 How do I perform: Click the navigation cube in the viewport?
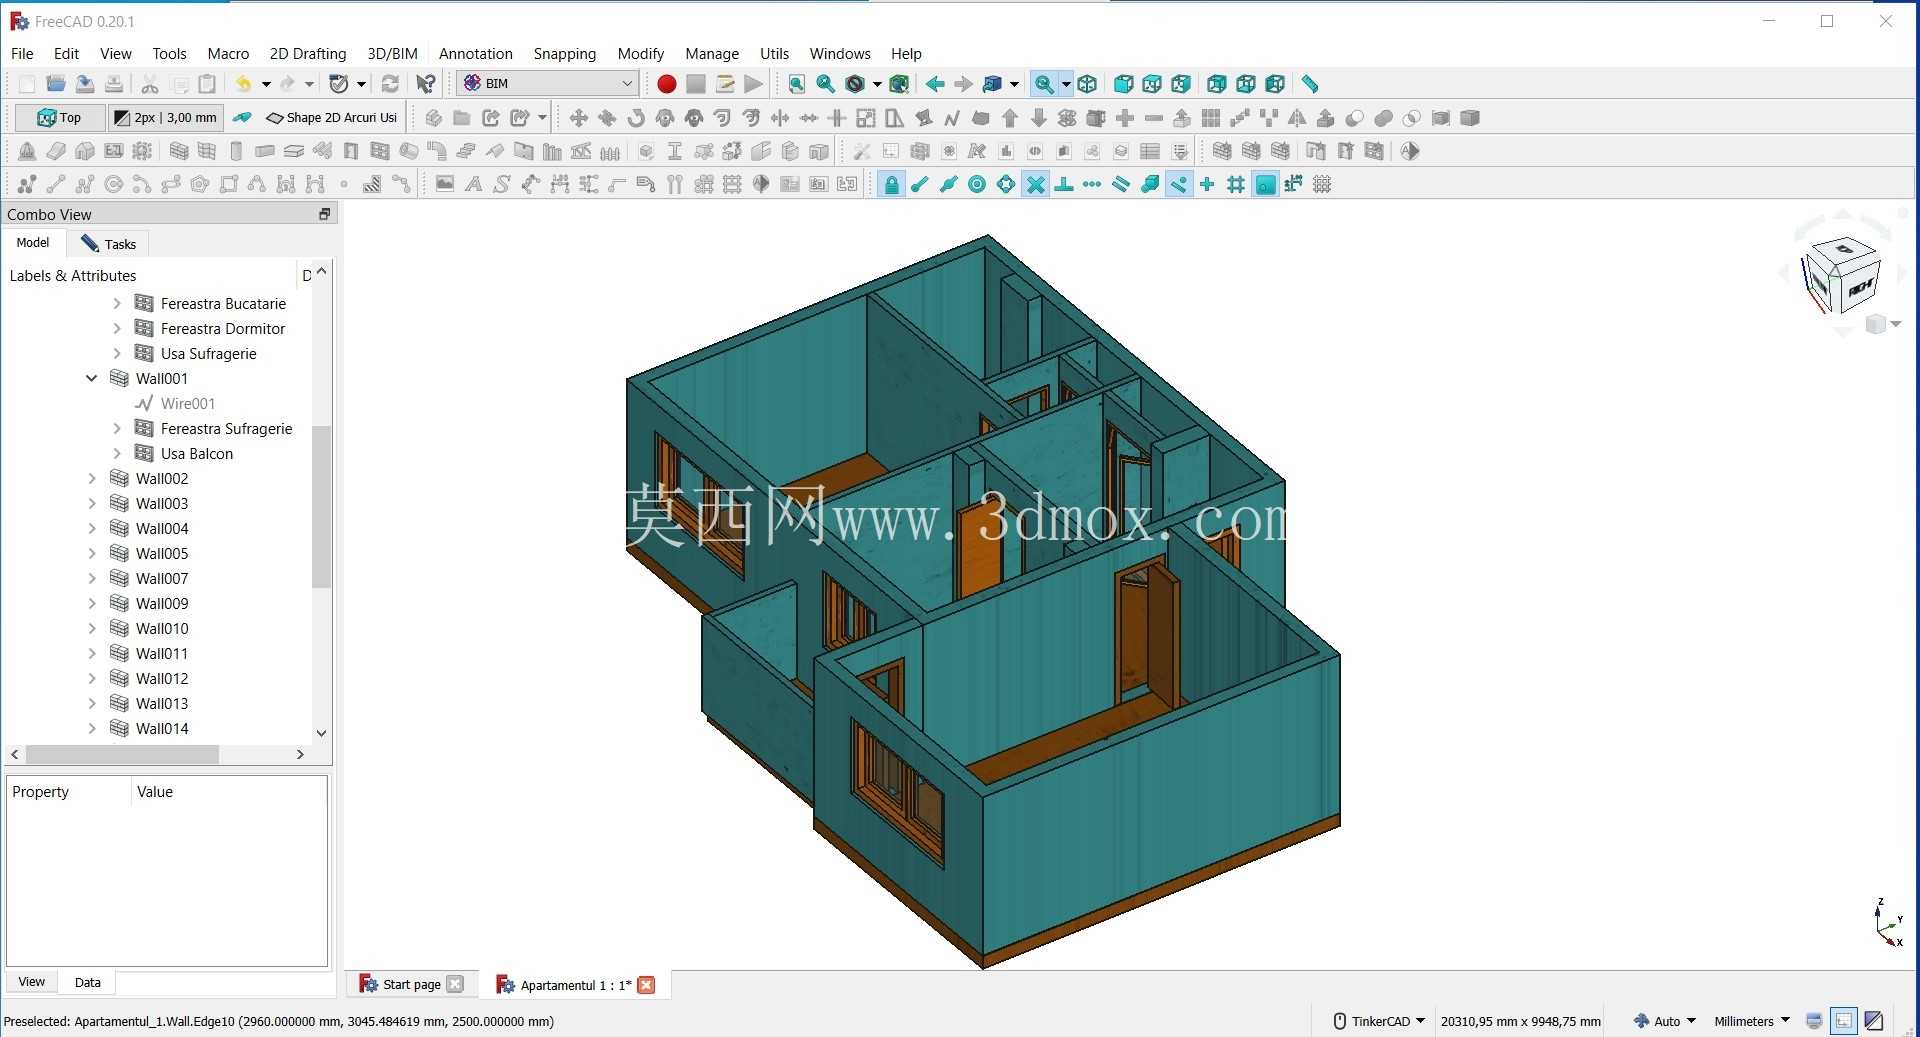[1842, 274]
